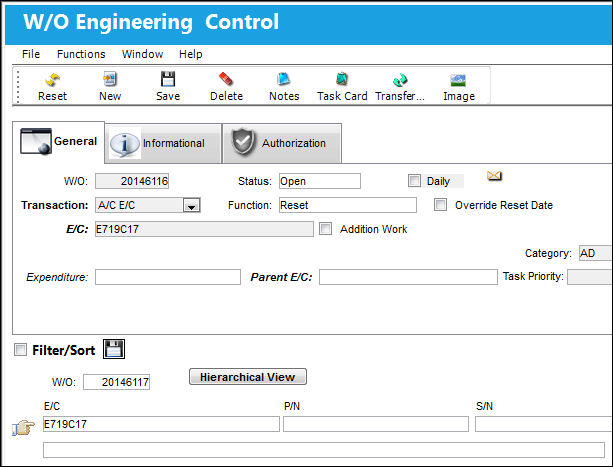Open the Functions menu

(81, 54)
